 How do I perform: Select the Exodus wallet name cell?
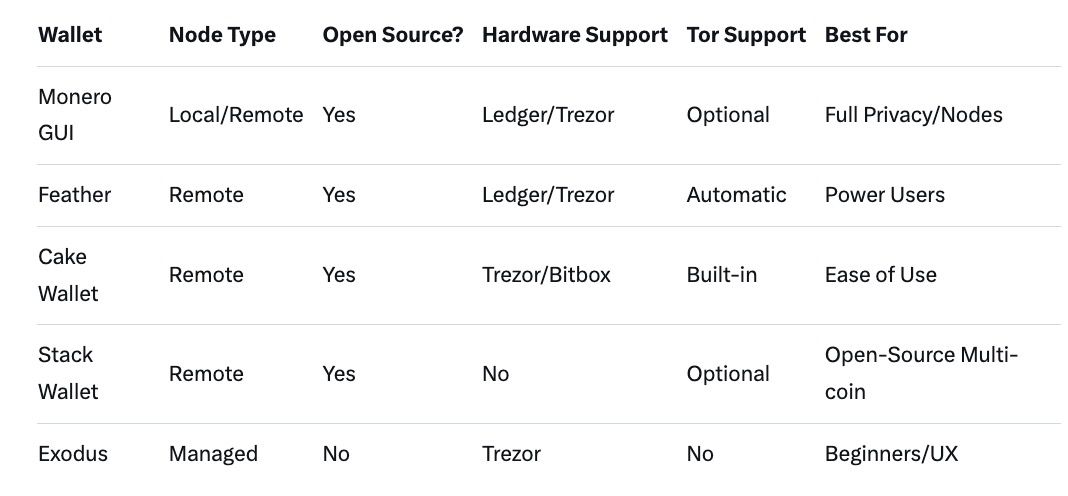[x=72, y=454]
